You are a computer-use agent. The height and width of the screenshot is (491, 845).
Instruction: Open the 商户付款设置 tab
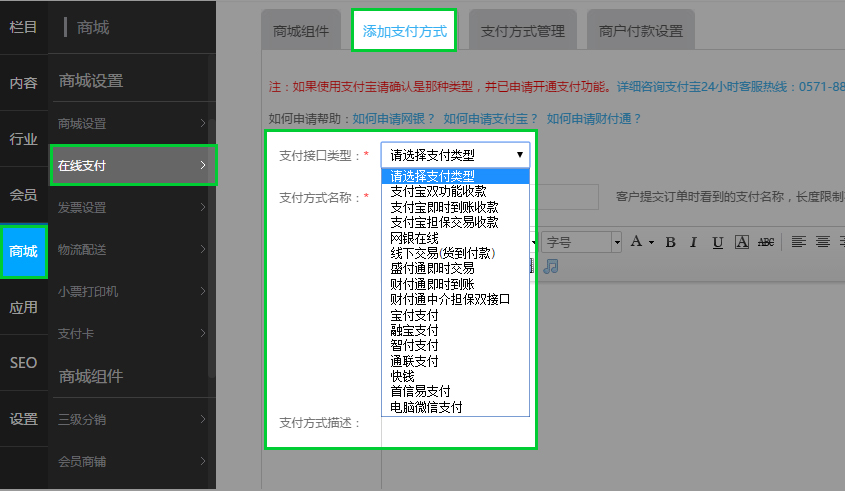(640, 31)
